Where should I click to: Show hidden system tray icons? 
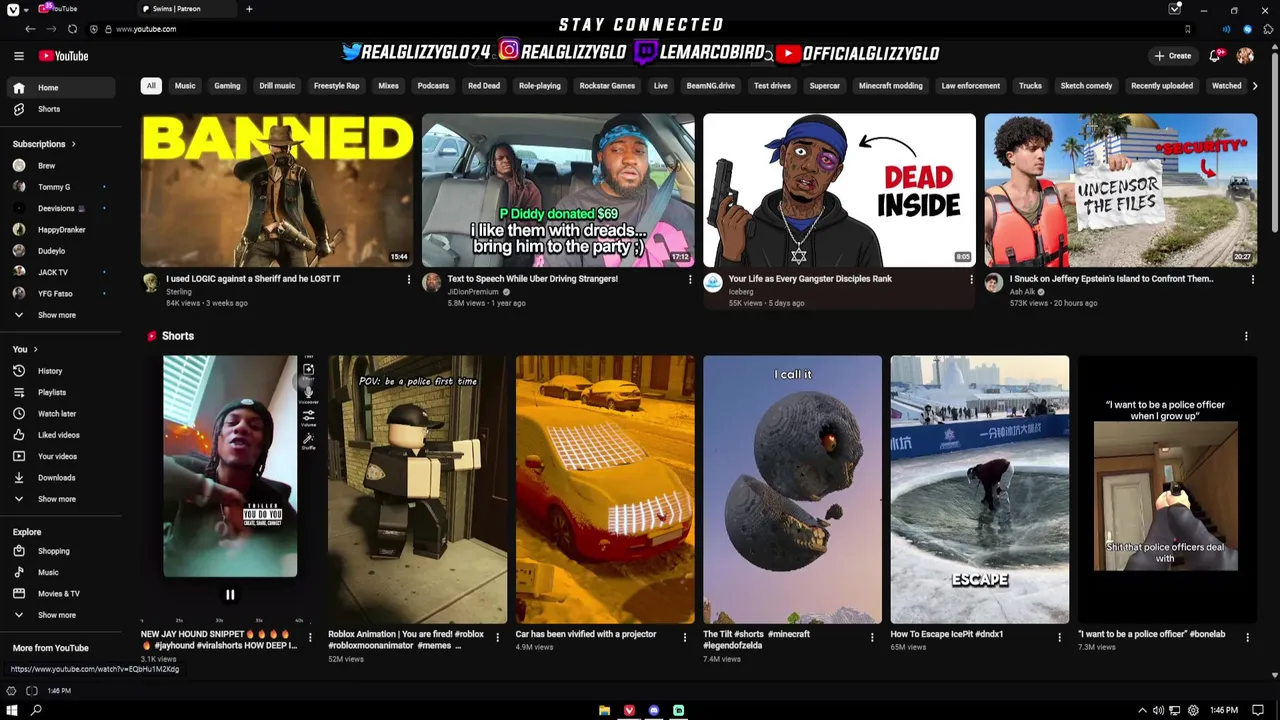click(1142, 710)
